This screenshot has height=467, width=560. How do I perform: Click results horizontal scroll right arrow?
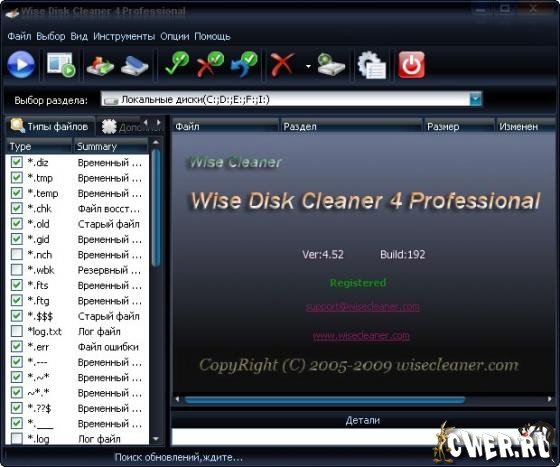550,400
